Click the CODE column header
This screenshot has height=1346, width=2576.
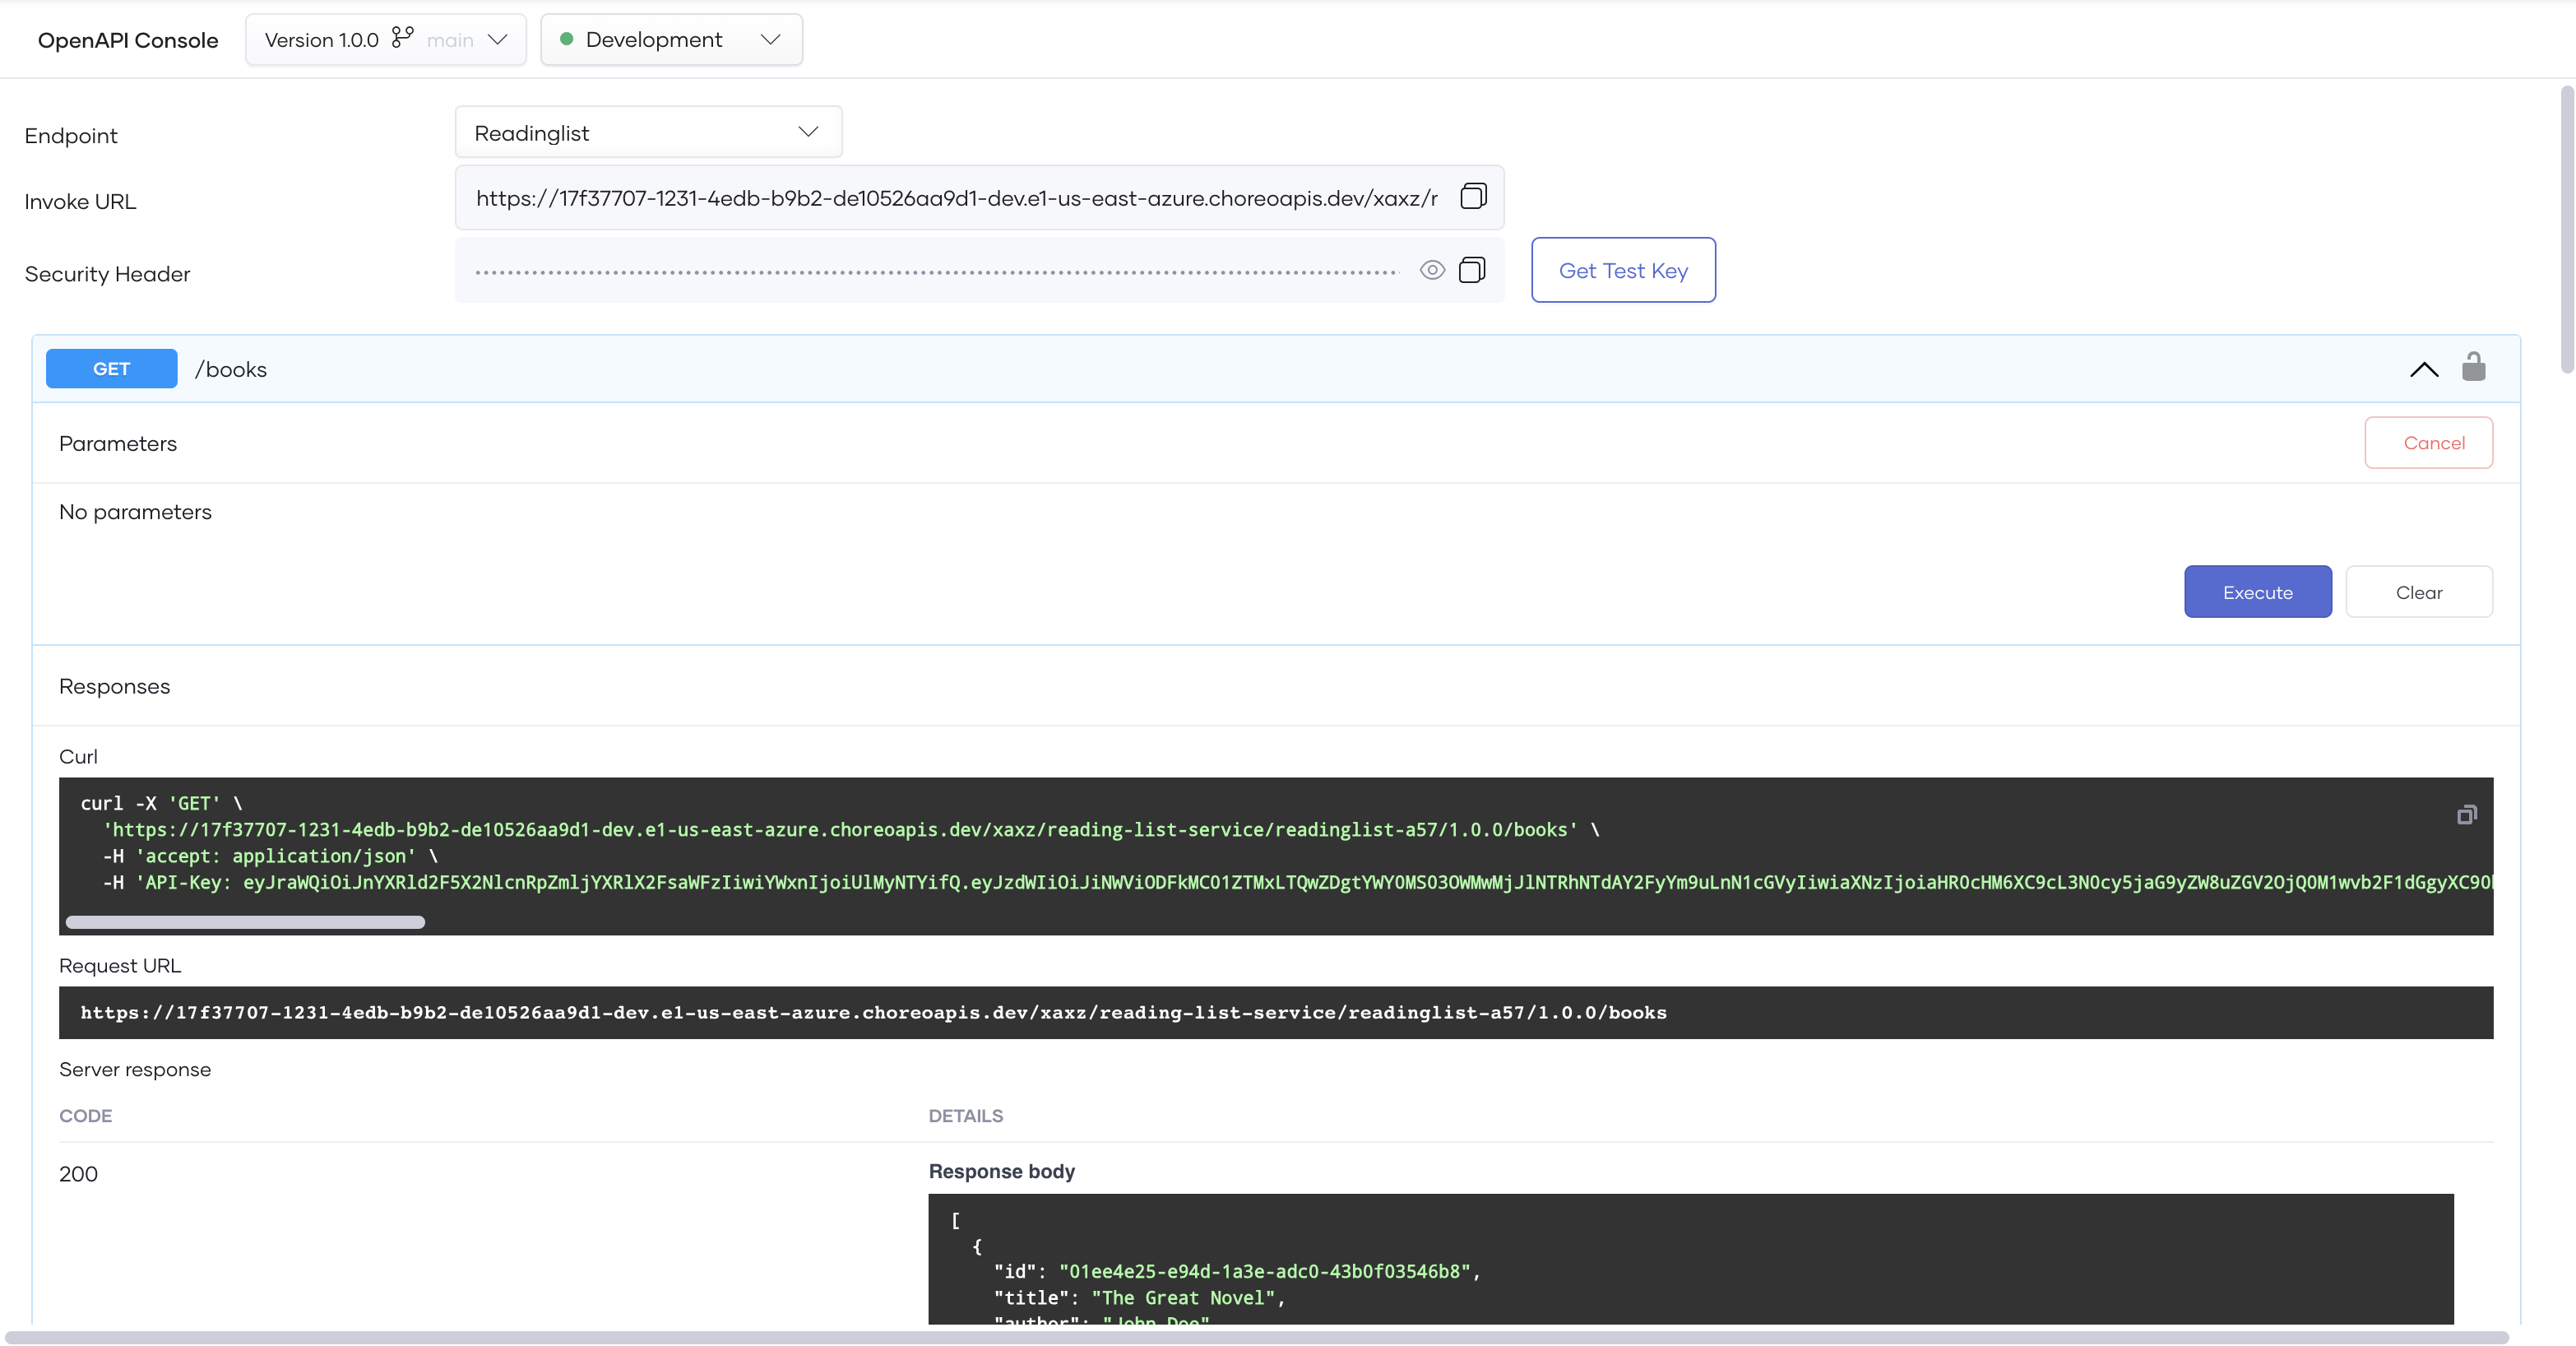[85, 1116]
